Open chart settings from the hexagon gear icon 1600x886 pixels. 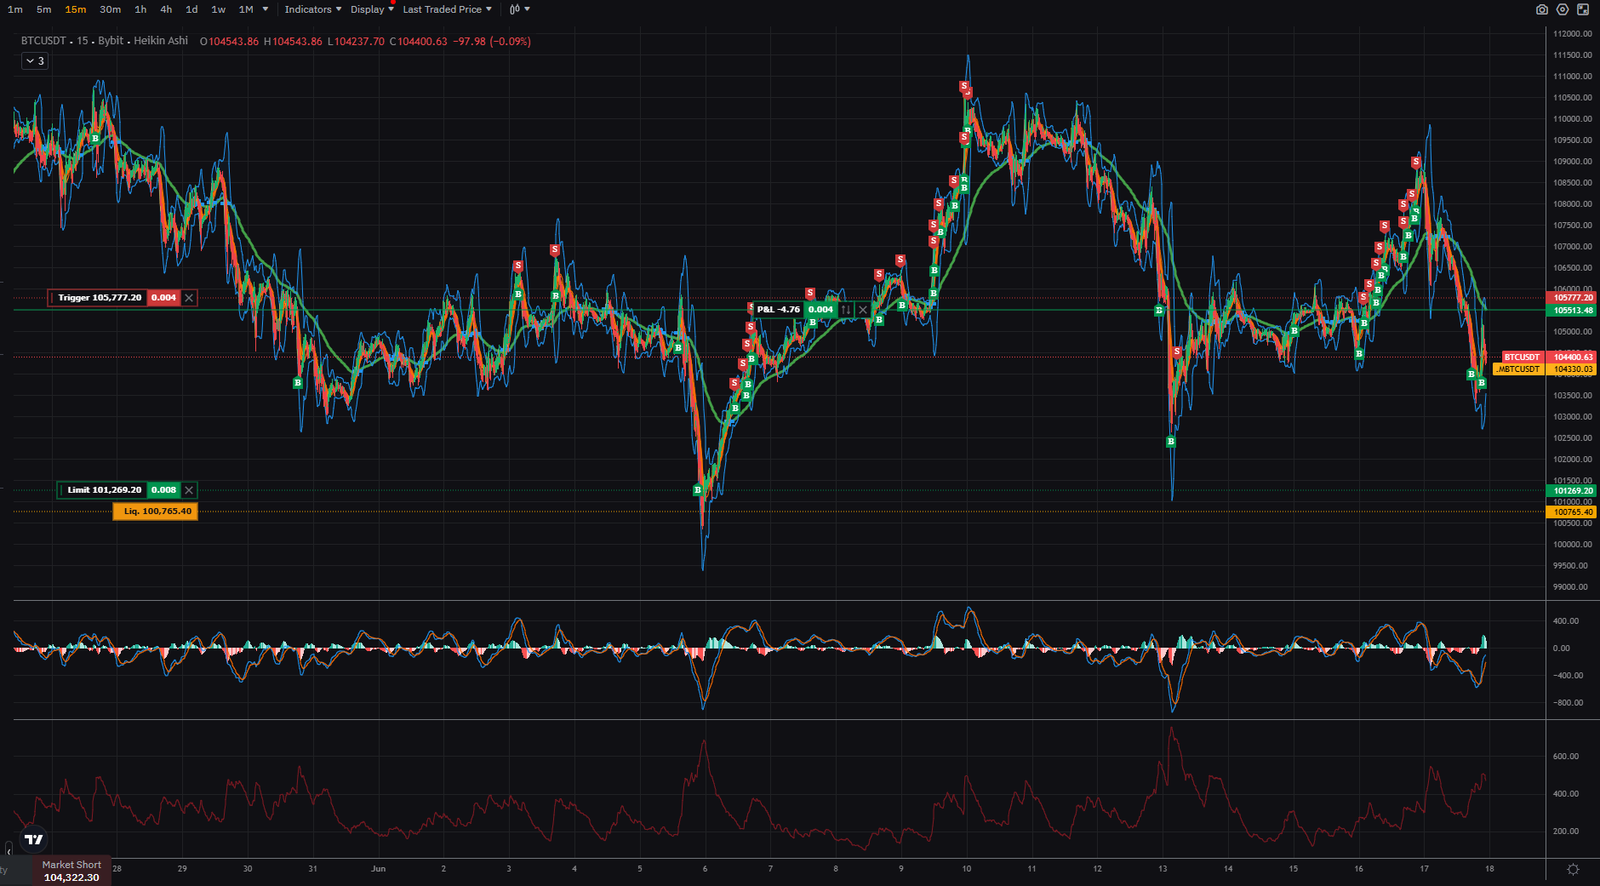point(1562,9)
